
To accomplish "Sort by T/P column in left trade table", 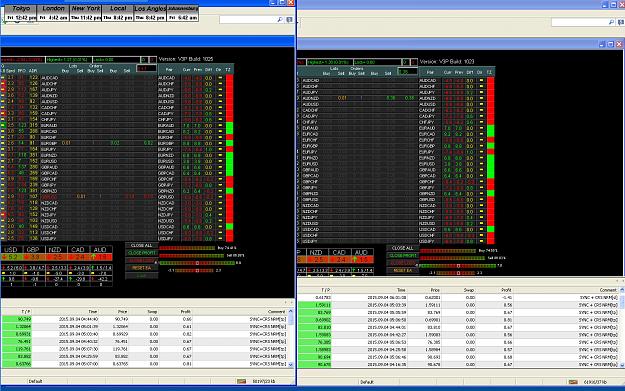I will (26, 312).
